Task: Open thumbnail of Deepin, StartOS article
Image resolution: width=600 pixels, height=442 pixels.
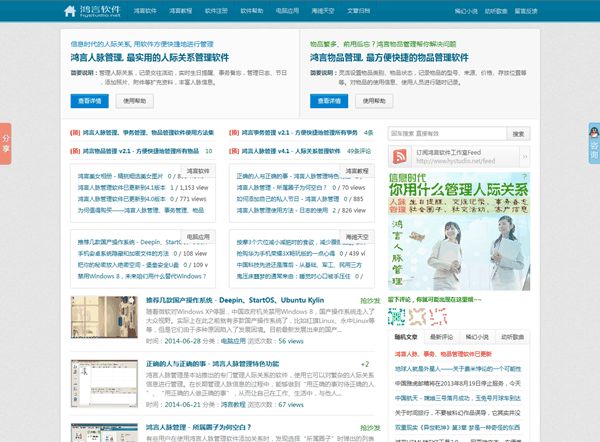Action: click(104, 317)
